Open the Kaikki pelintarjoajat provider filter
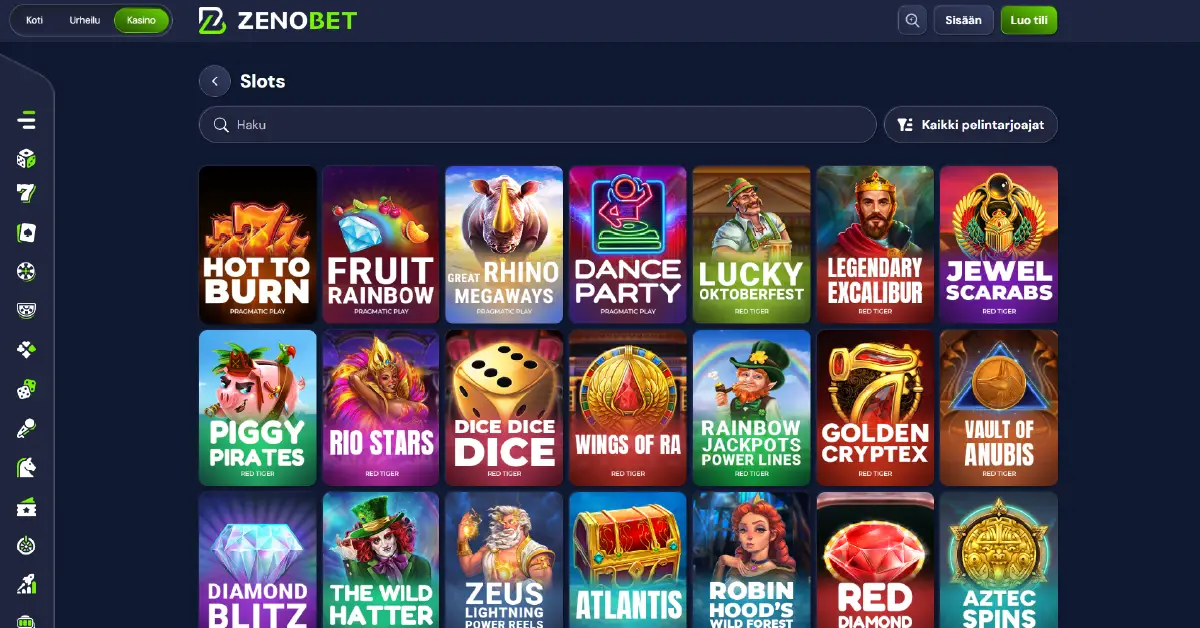The height and width of the screenshot is (628, 1200). click(x=970, y=125)
